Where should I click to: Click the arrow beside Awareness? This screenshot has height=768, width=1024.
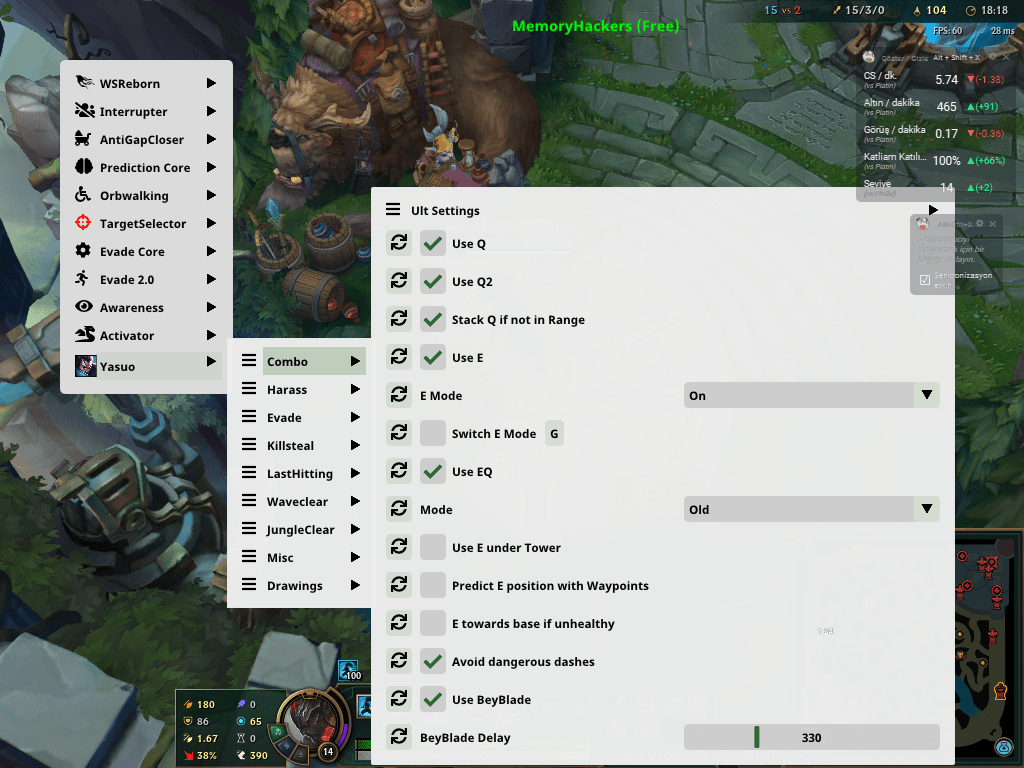(211, 307)
